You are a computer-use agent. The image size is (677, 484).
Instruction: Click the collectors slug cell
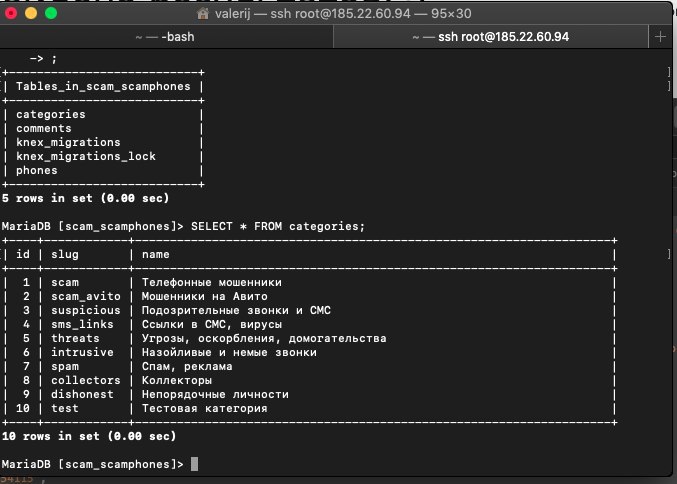[x=86, y=380]
